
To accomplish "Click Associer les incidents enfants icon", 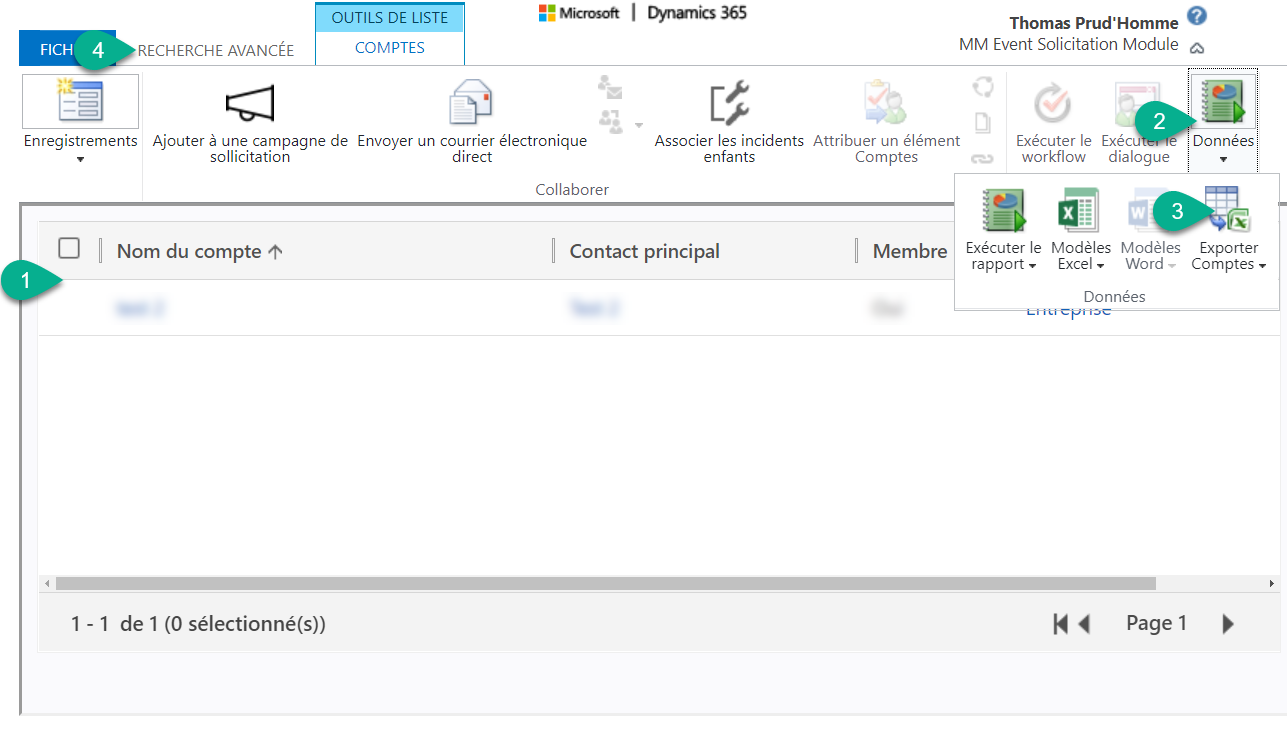I will 729,103.
